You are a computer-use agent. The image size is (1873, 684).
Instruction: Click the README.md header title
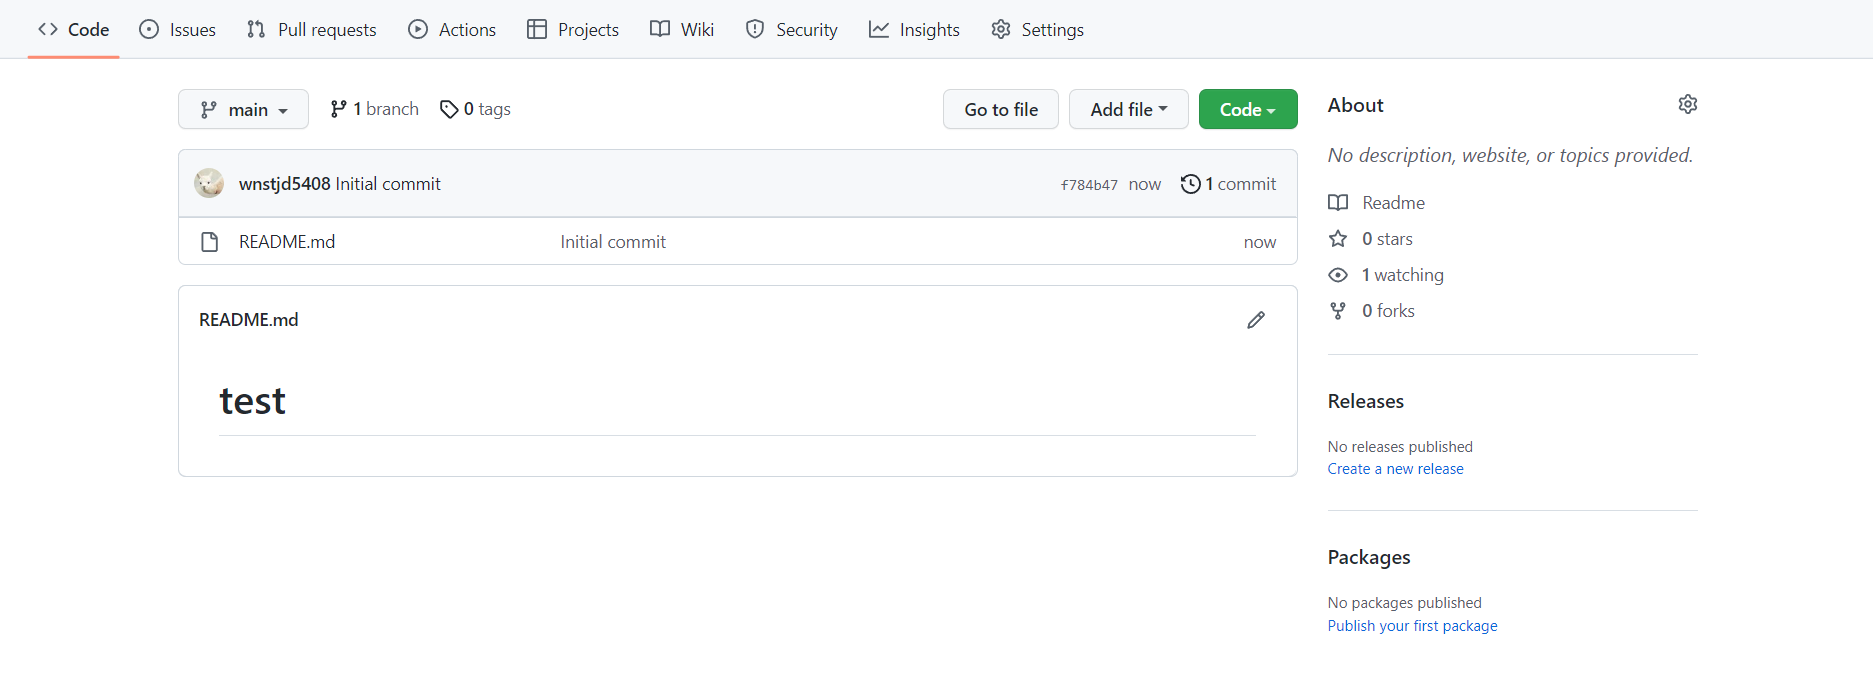pyautogui.click(x=249, y=320)
